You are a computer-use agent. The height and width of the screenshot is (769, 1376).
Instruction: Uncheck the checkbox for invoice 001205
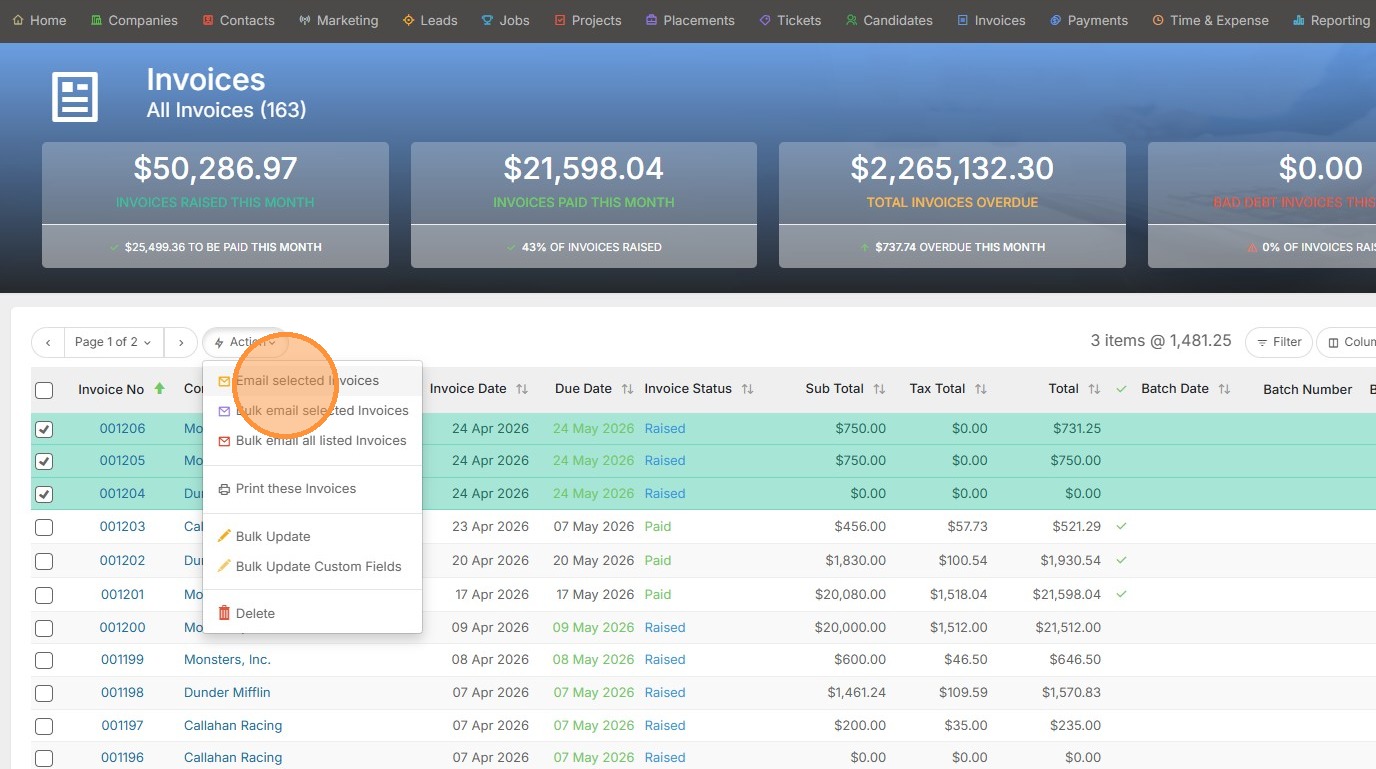44,461
